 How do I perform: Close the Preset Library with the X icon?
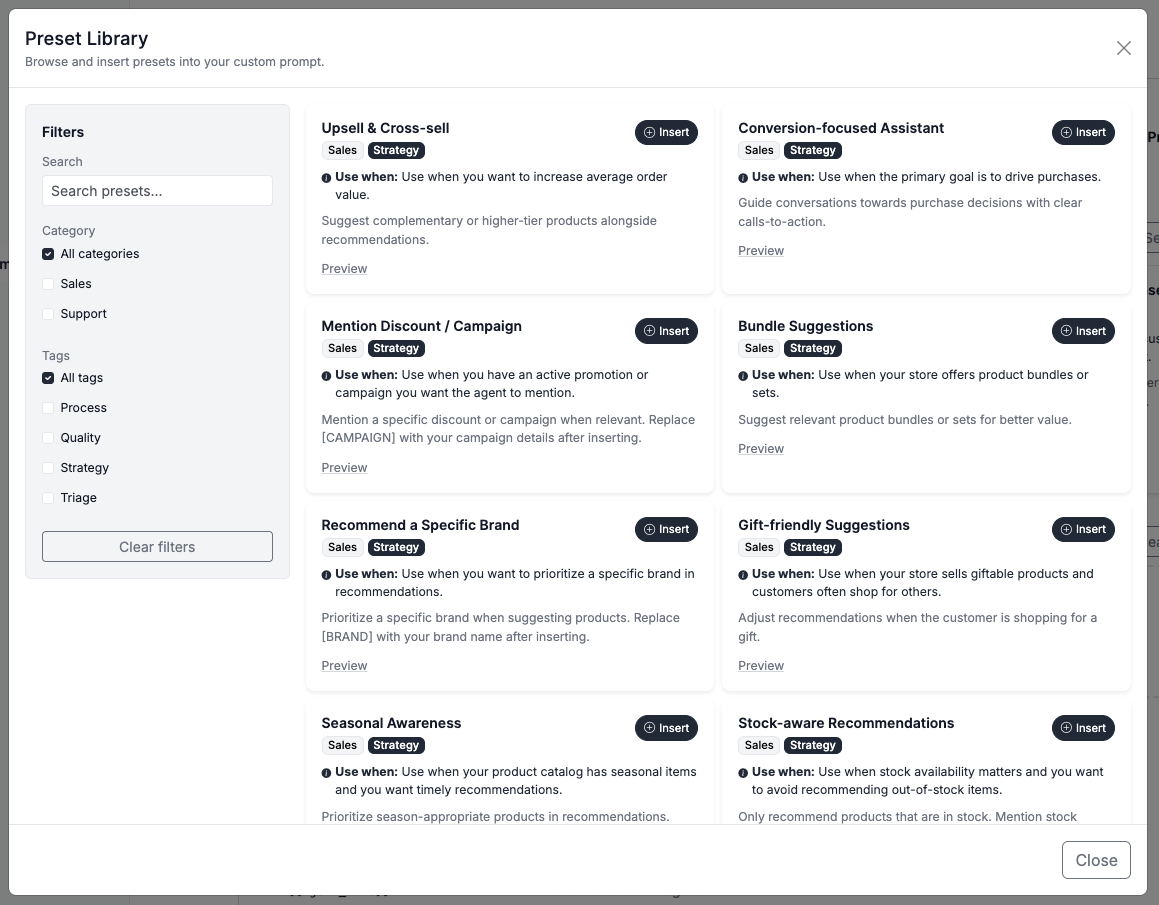tap(1124, 48)
